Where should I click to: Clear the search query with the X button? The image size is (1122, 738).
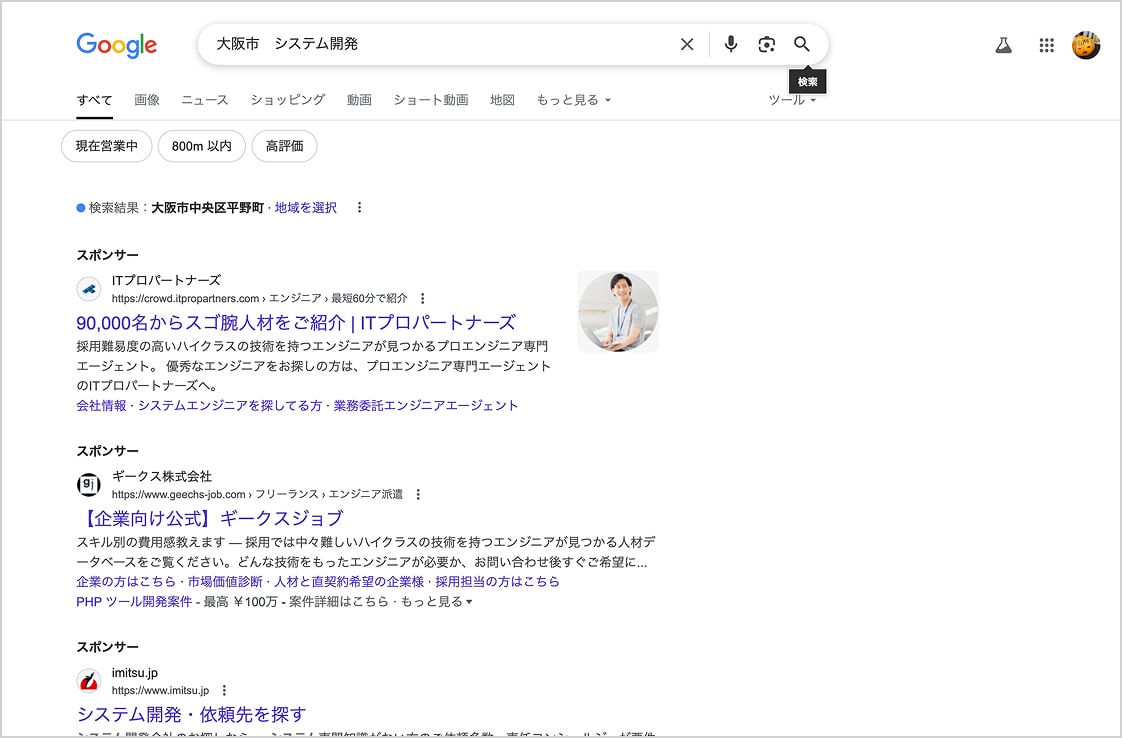(x=687, y=44)
